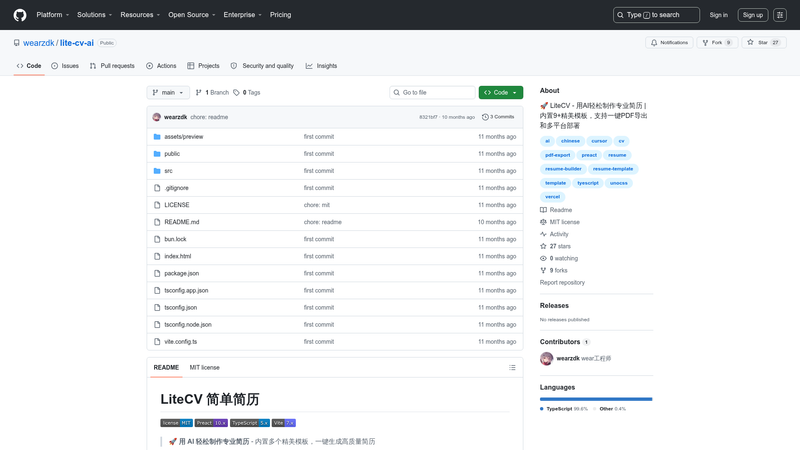The height and width of the screenshot is (450, 800).
Task: Open the Platform menu
Action: pyautogui.click(x=53, y=15)
